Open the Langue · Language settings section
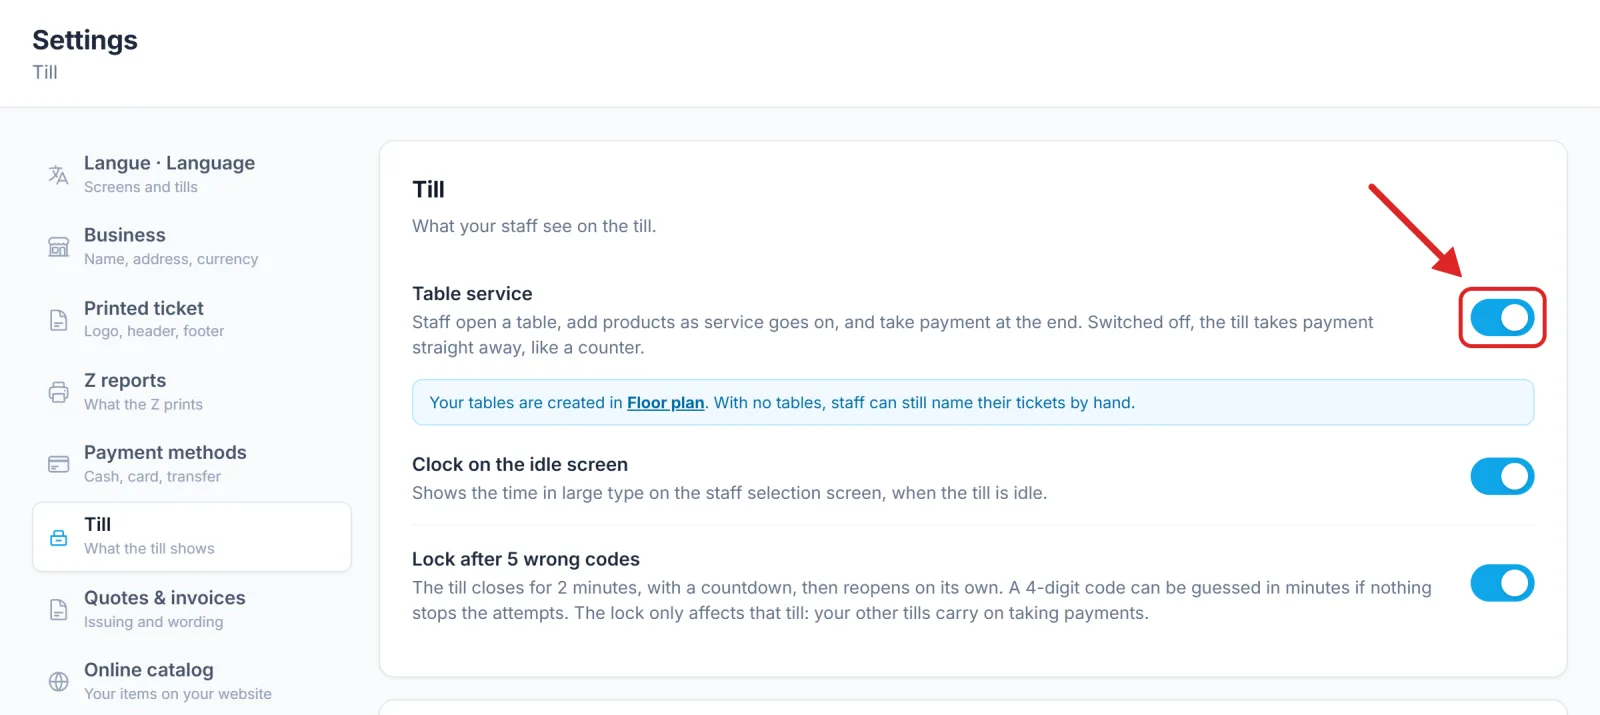This screenshot has height=715, width=1600. [x=192, y=174]
